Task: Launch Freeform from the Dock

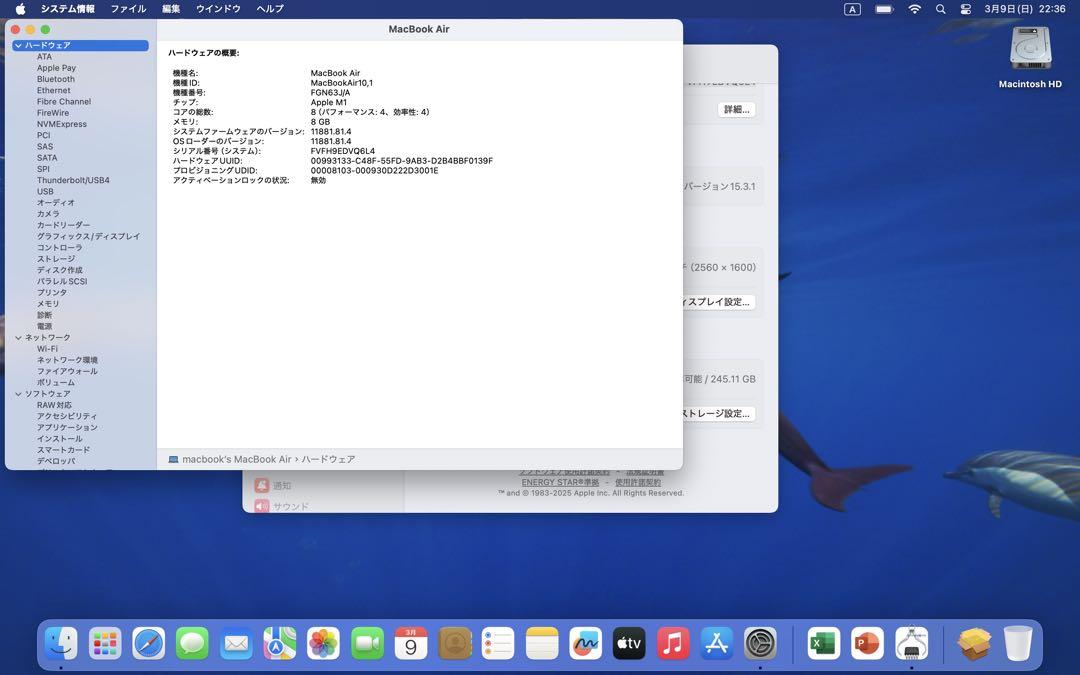Action: (585, 643)
